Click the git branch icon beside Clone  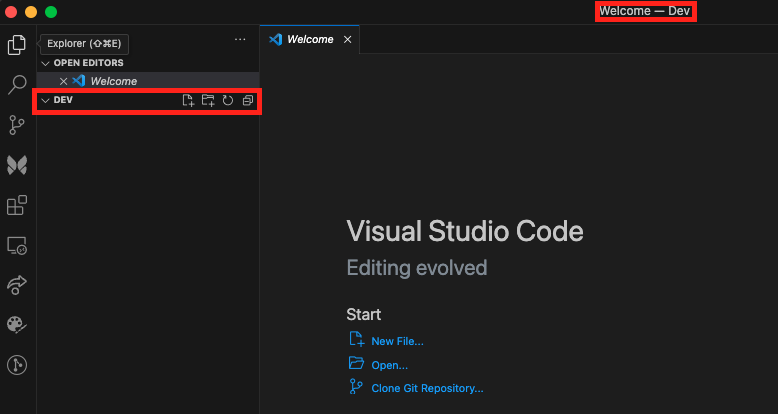pyautogui.click(x=356, y=386)
